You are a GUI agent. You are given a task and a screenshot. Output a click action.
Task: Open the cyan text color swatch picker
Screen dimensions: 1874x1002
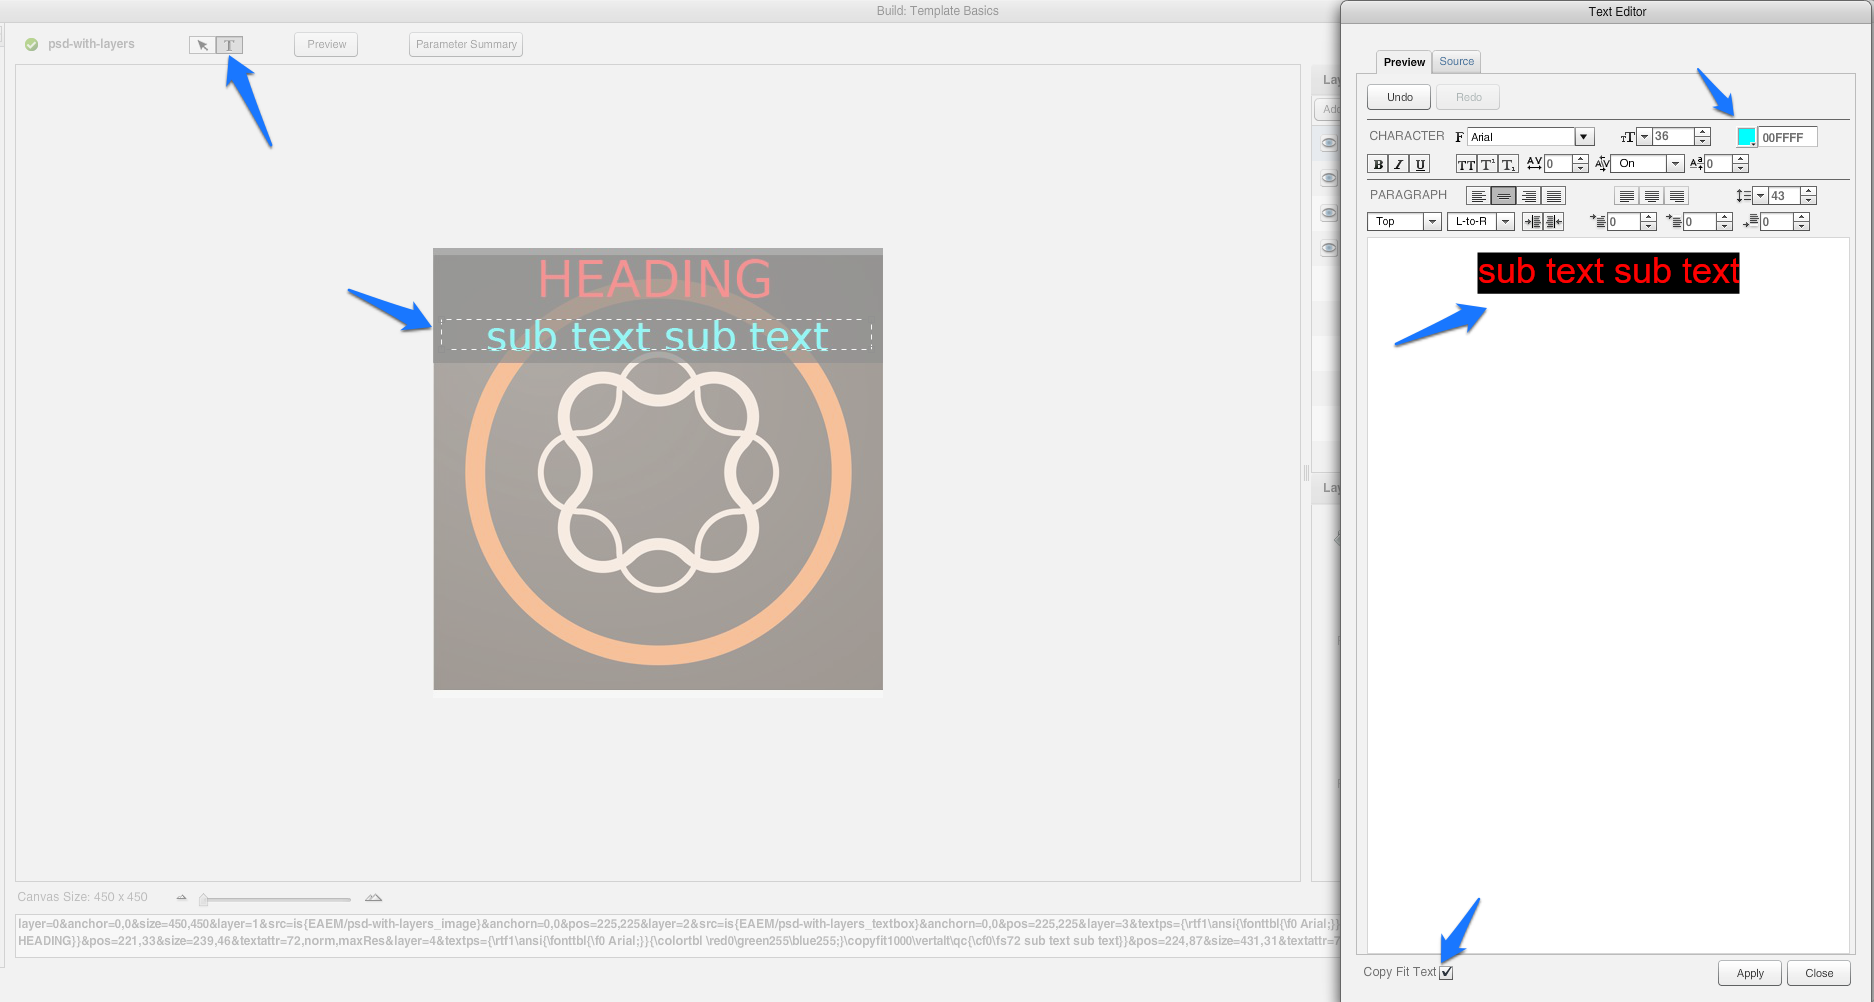1745,137
